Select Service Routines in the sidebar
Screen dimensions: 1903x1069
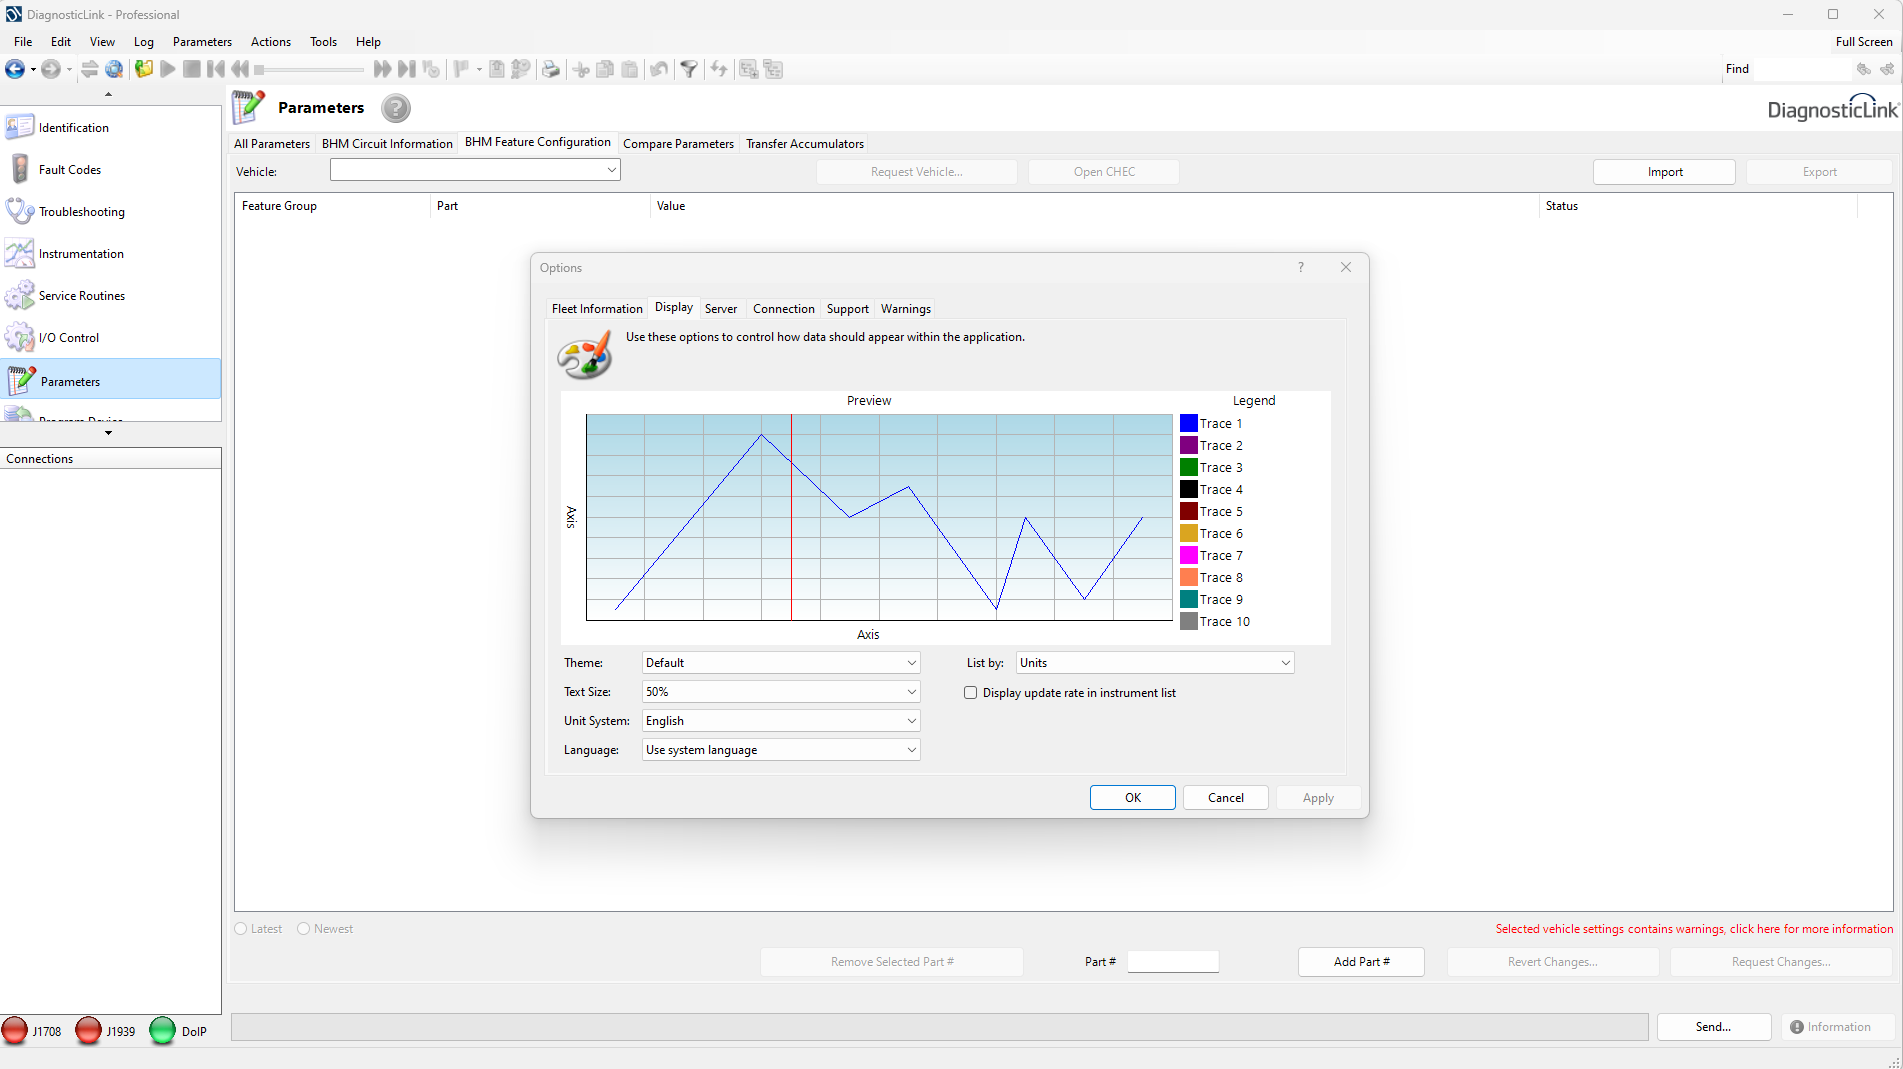point(81,296)
